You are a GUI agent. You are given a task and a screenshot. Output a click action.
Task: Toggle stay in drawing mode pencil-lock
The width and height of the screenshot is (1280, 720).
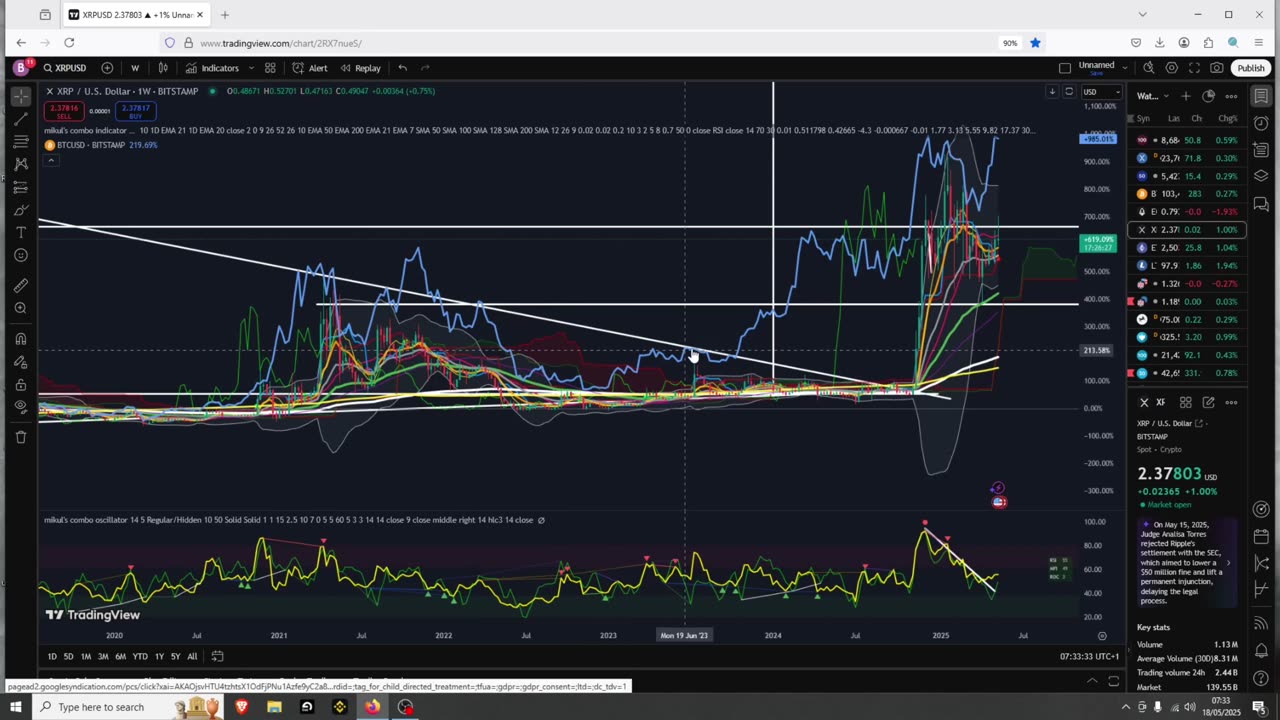[x=21, y=362]
